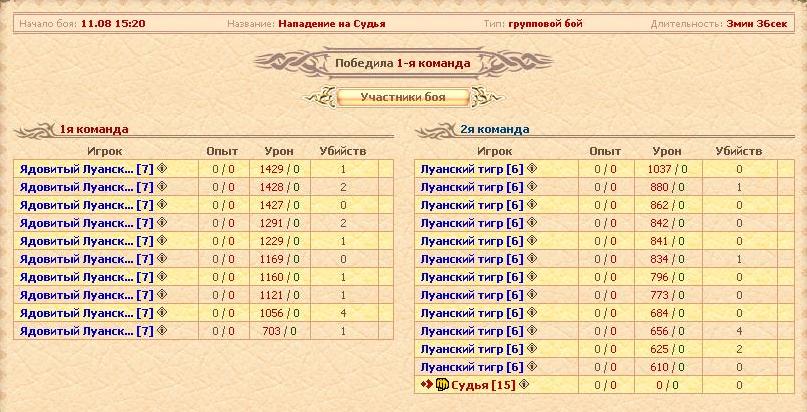Open Ядовитый Луанск... player with 4 kills, 1056 damage
This screenshot has width=807, height=412.
(86, 313)
